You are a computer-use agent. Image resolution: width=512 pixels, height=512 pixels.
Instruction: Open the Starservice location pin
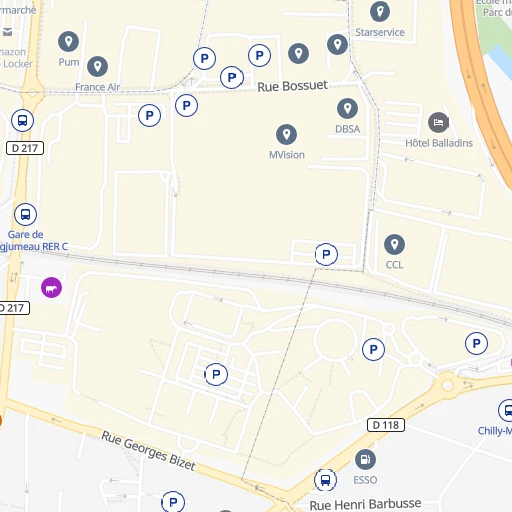point(380,12)
